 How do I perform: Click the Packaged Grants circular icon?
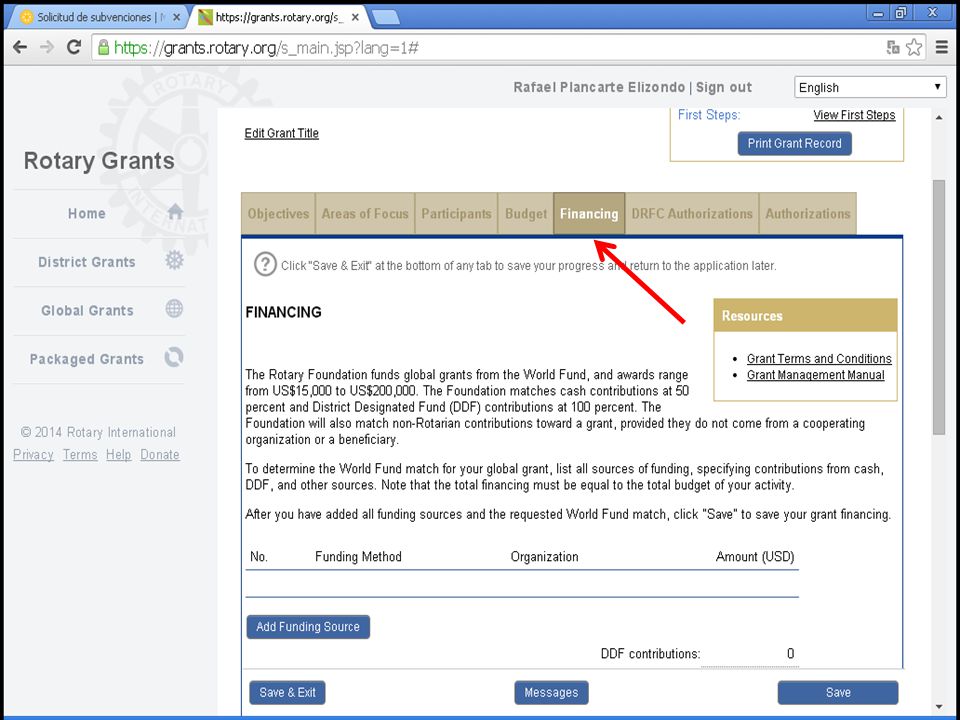click(x=174, y=357)
